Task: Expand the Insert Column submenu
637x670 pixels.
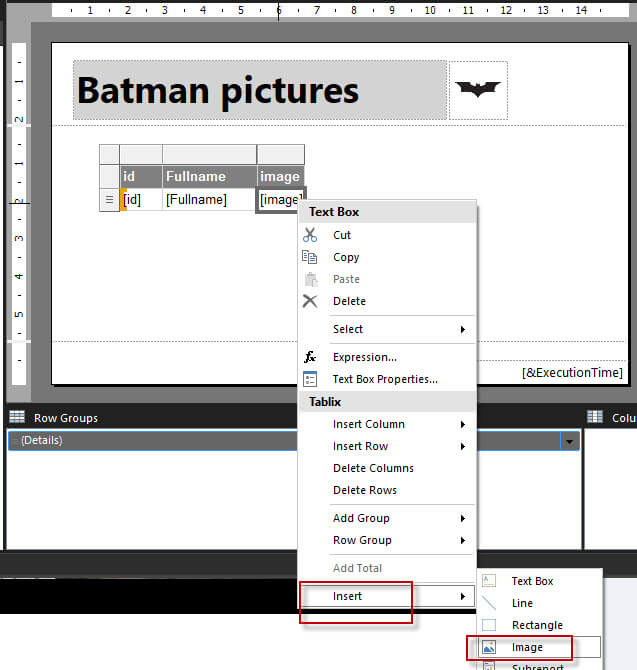Action: pos(388,424)
